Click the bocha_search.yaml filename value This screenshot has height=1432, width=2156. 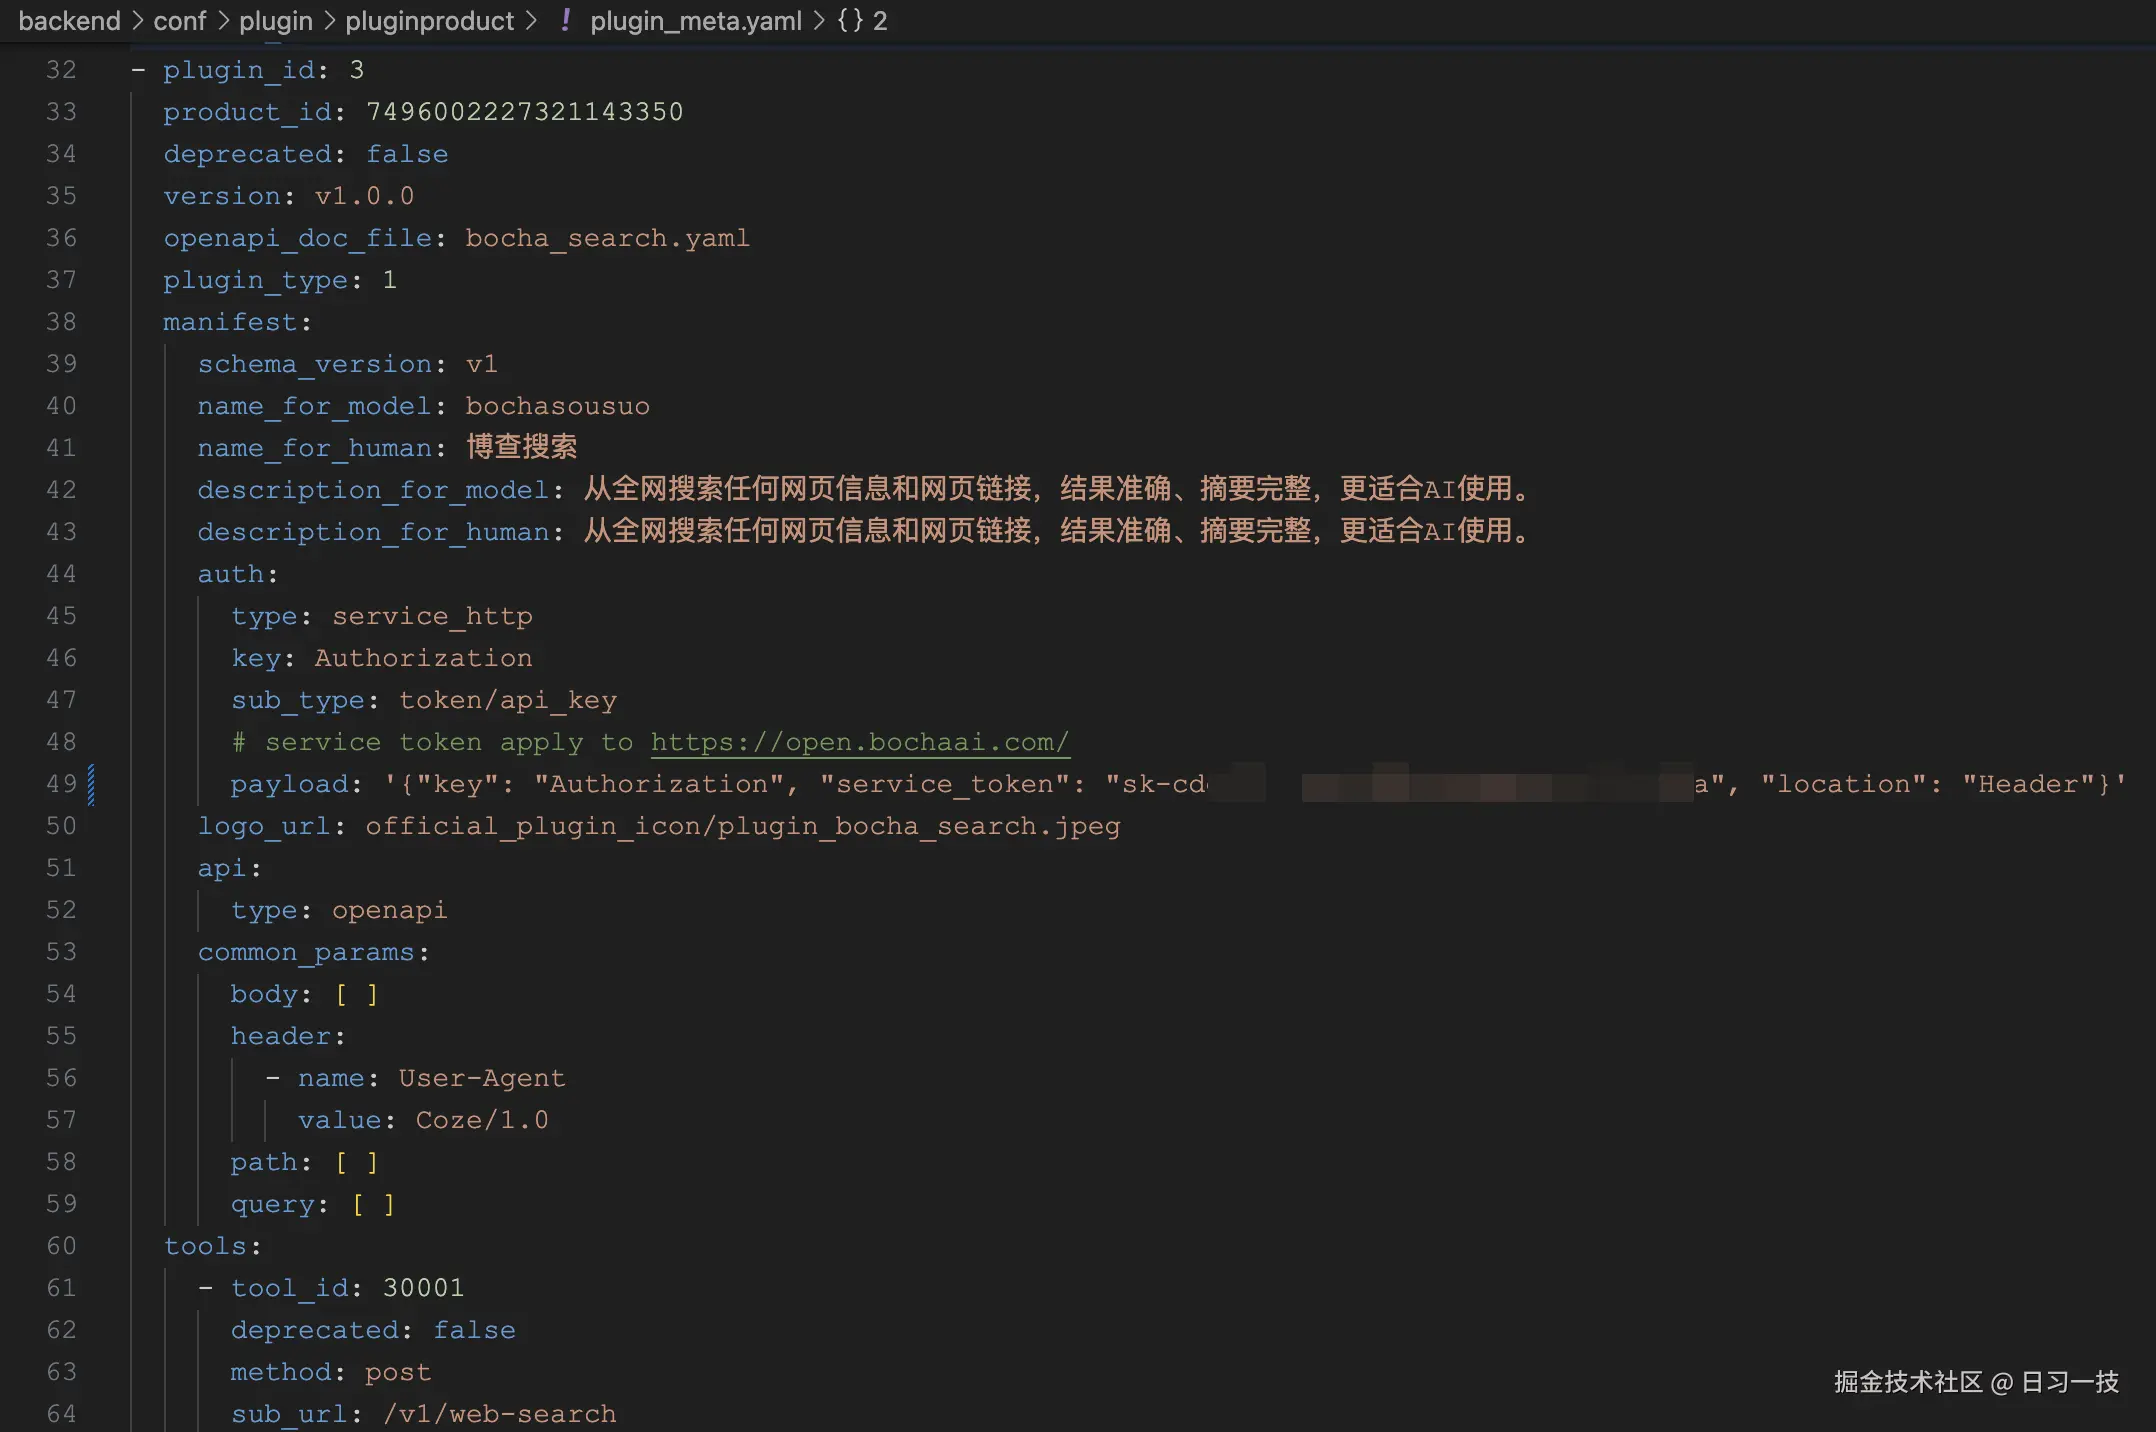[606, 238]
